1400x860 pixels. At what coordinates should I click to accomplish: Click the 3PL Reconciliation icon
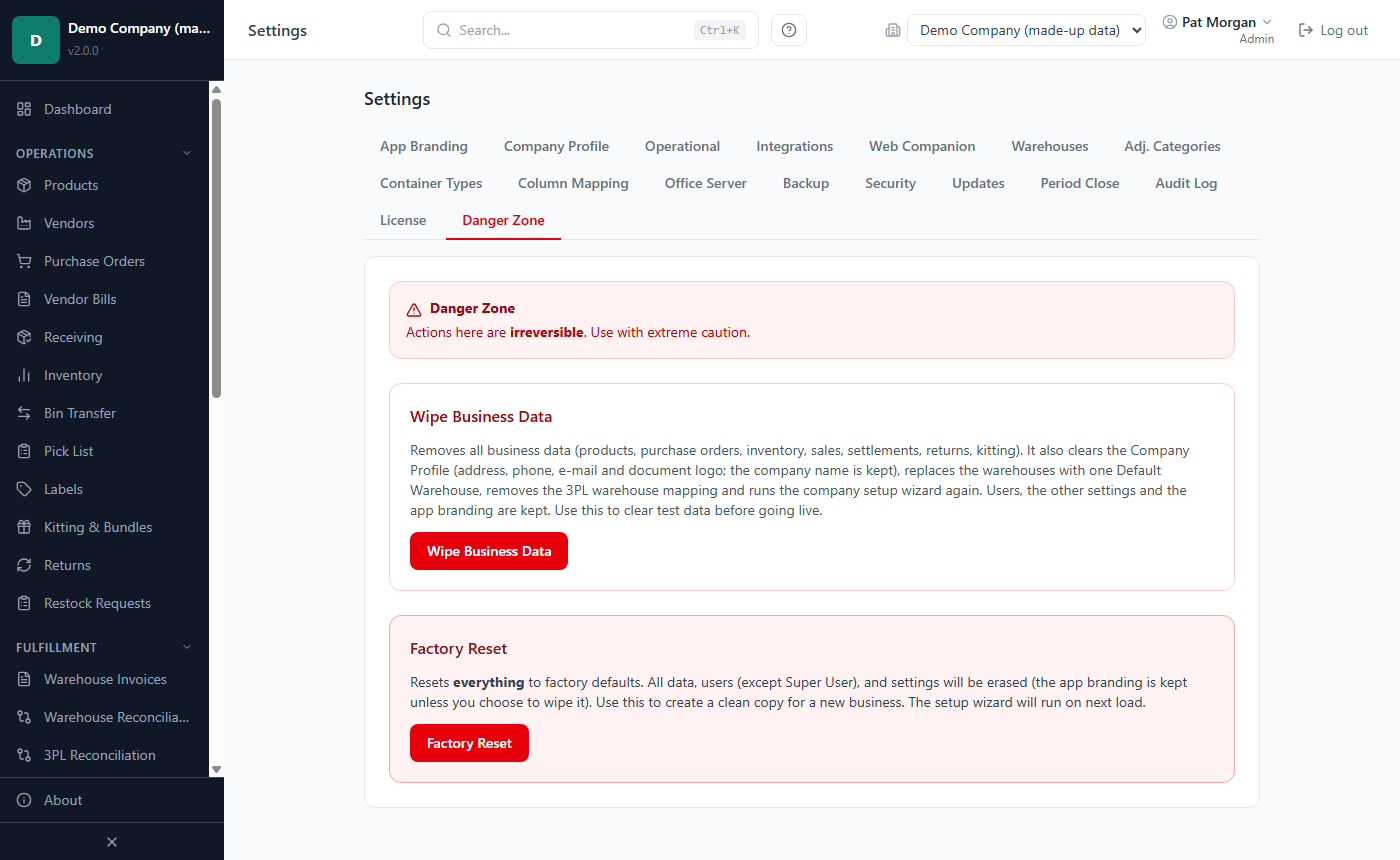[x=24, y=755]
